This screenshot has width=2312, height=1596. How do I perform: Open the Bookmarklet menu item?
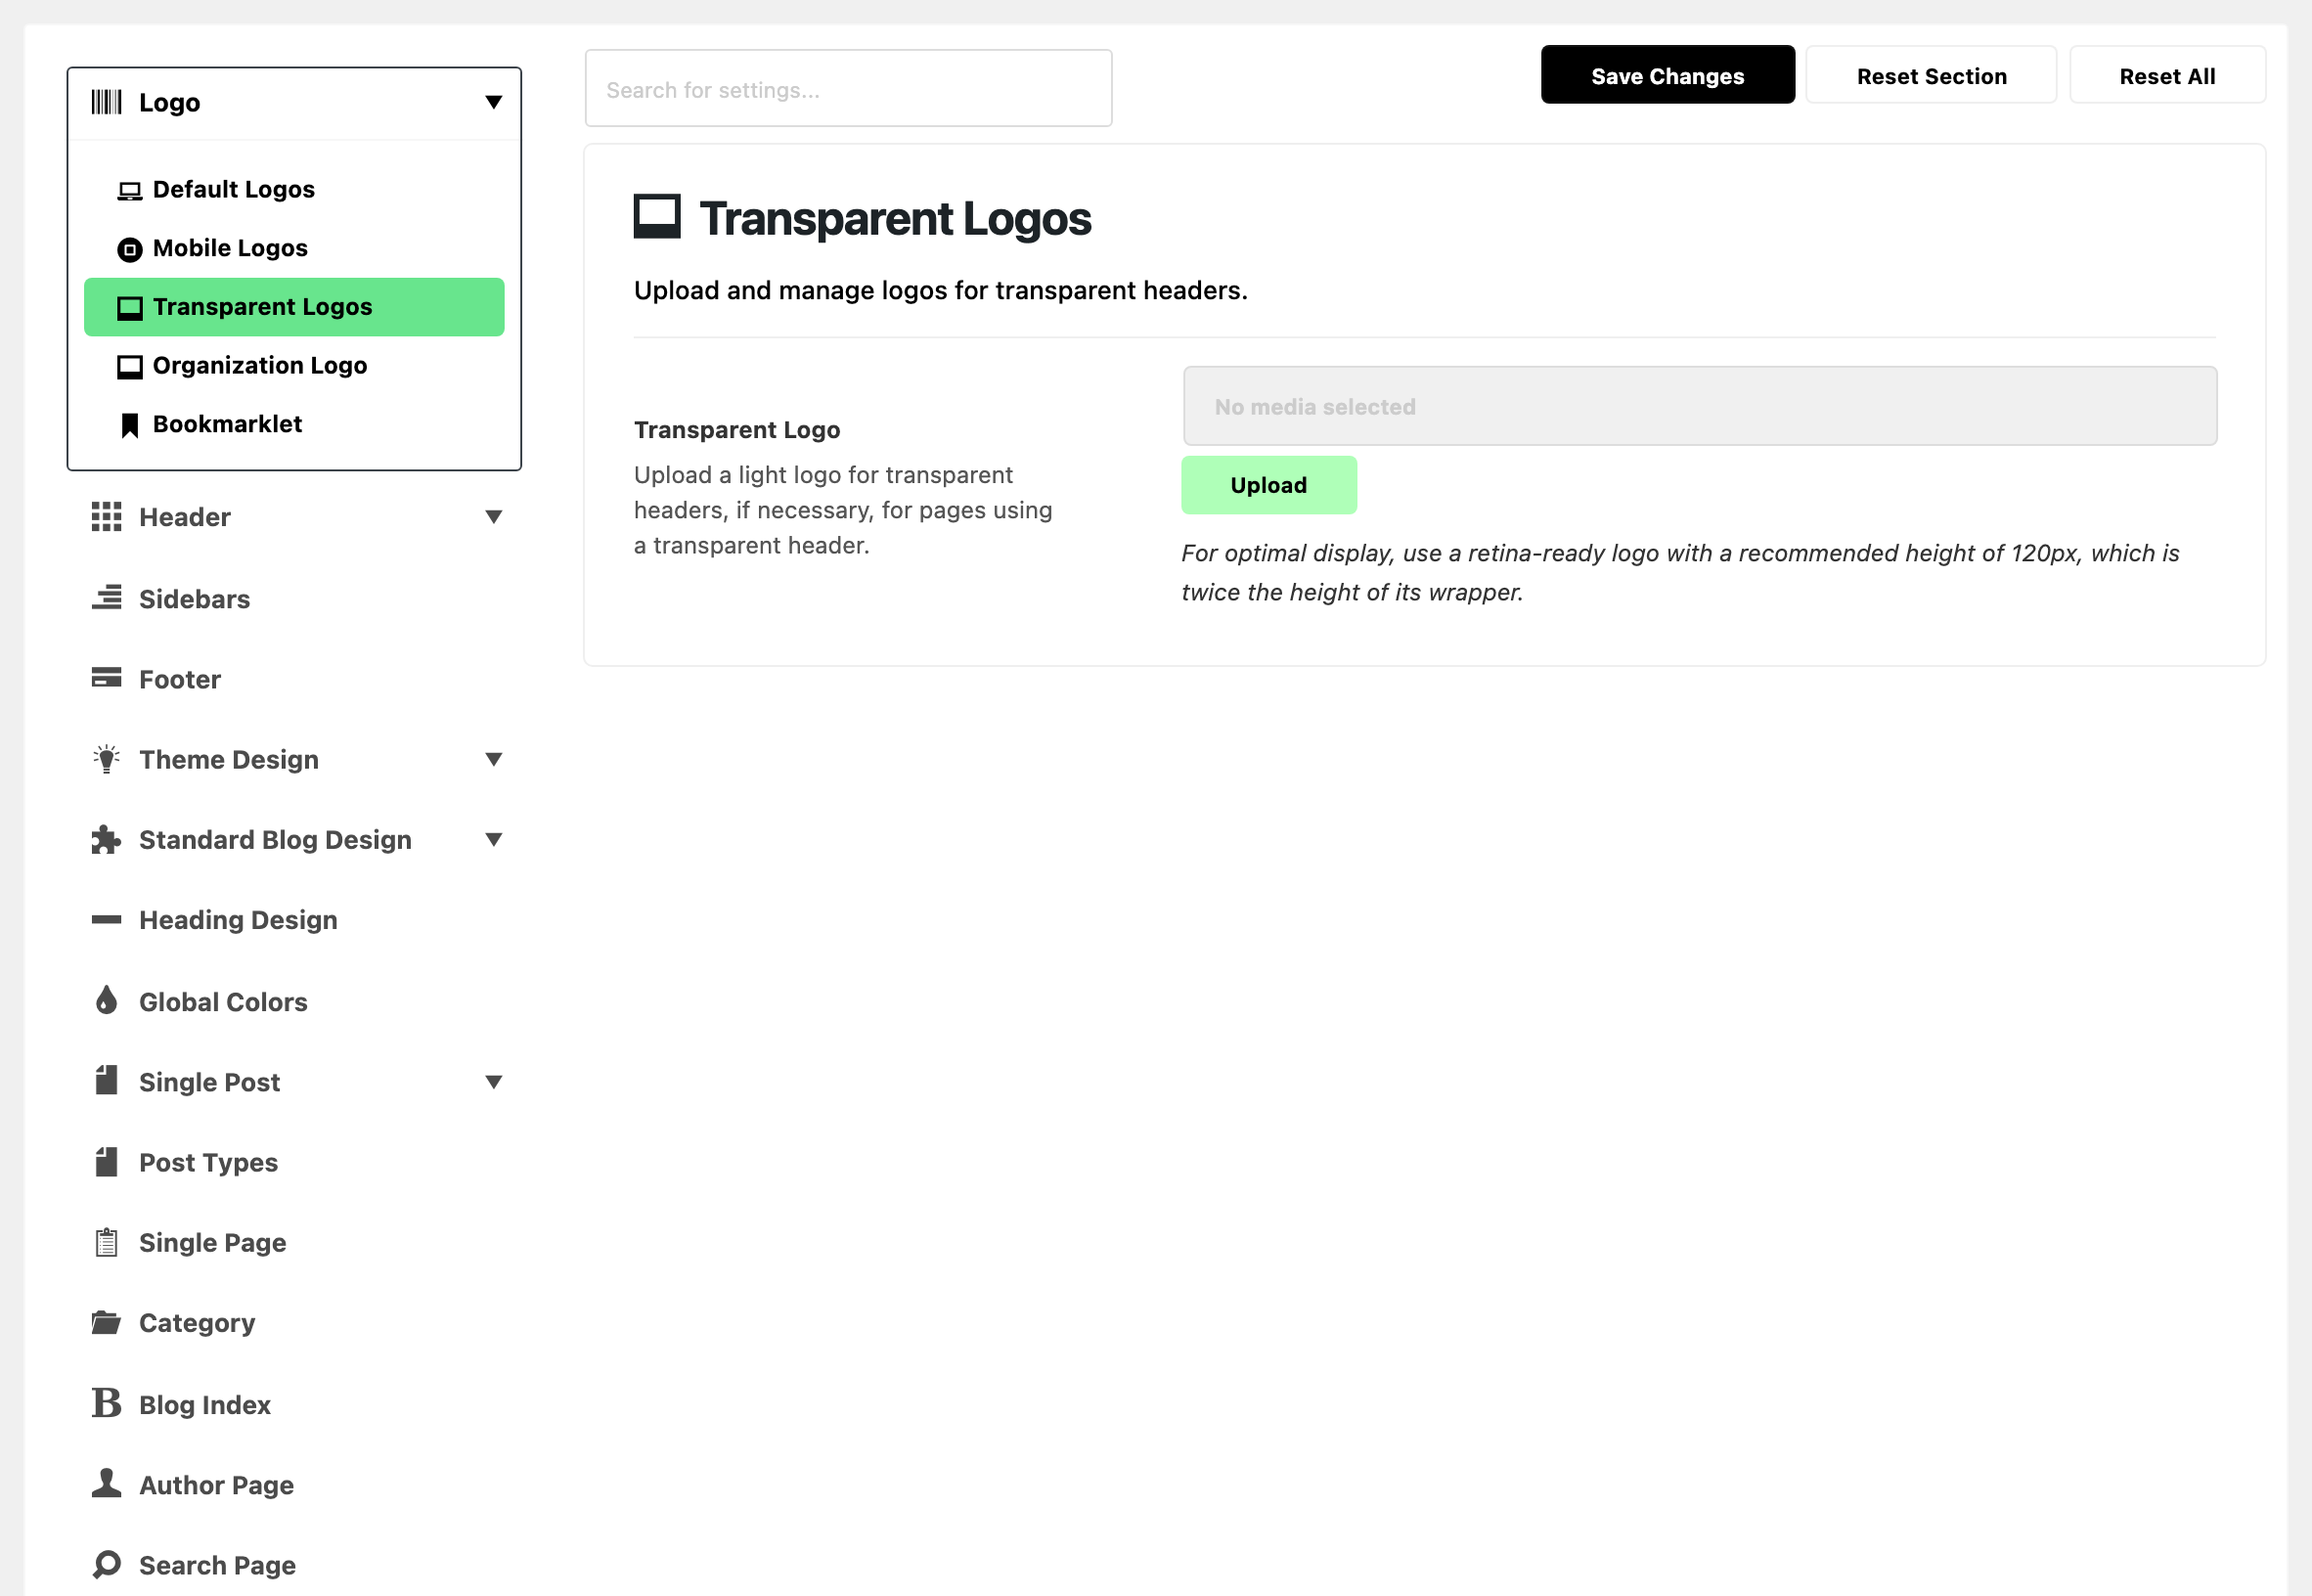tap(294, 425)
